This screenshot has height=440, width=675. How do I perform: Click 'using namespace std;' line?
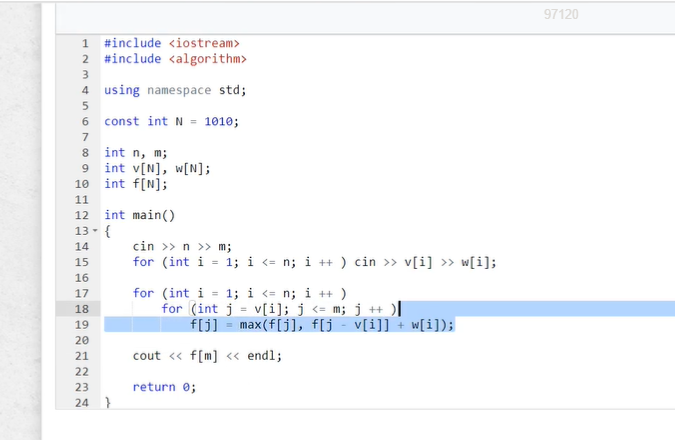[175, 90]
